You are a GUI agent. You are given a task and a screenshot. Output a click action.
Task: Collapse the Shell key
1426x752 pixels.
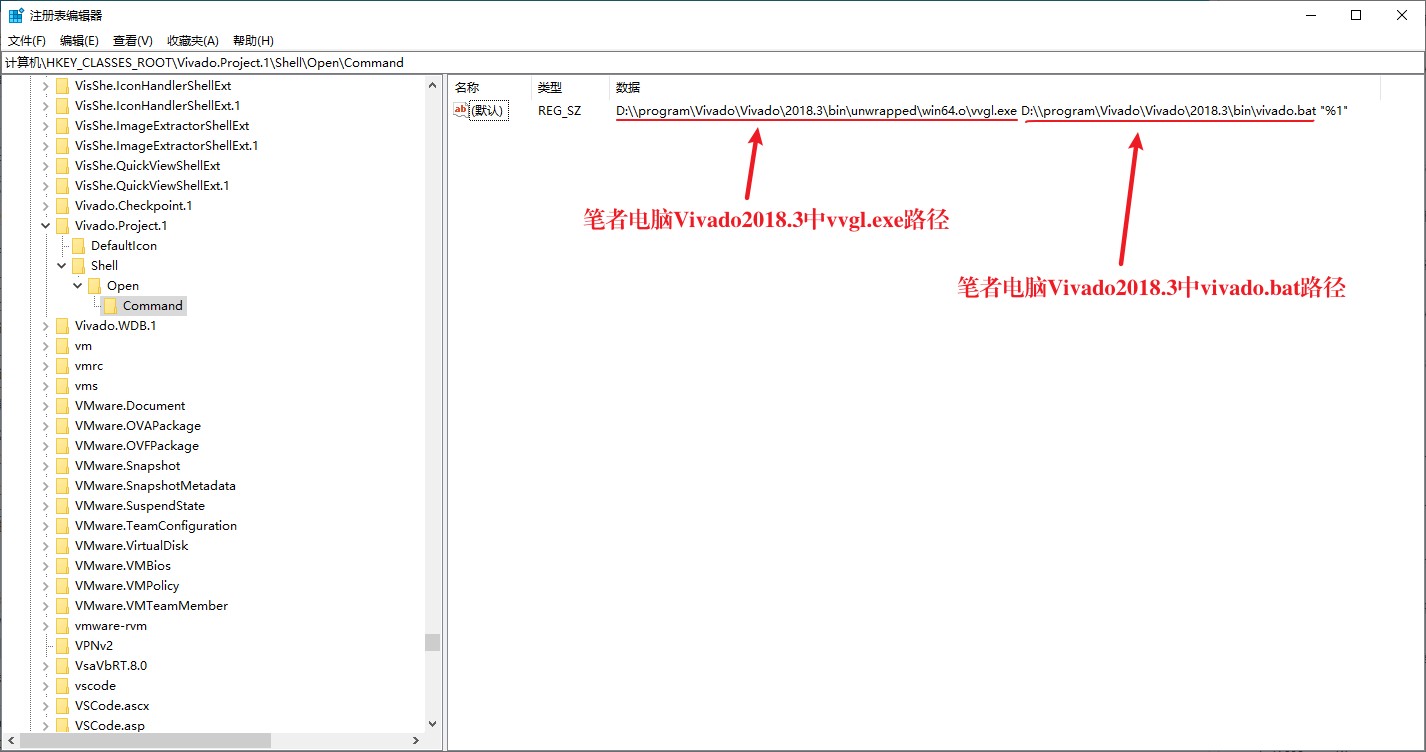pyautogui.click(x=61, y=266)
